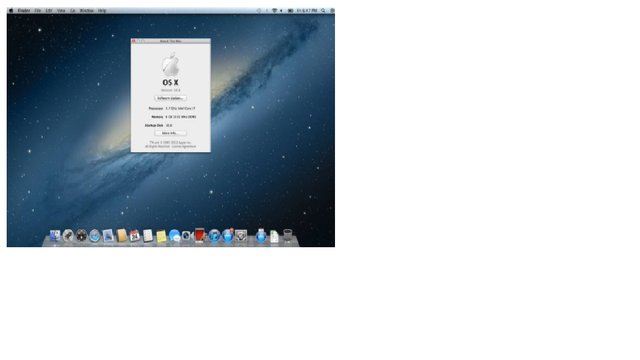Open the Photo Booth icon in dock
This screenshot has width=640, height=360.
200,236
